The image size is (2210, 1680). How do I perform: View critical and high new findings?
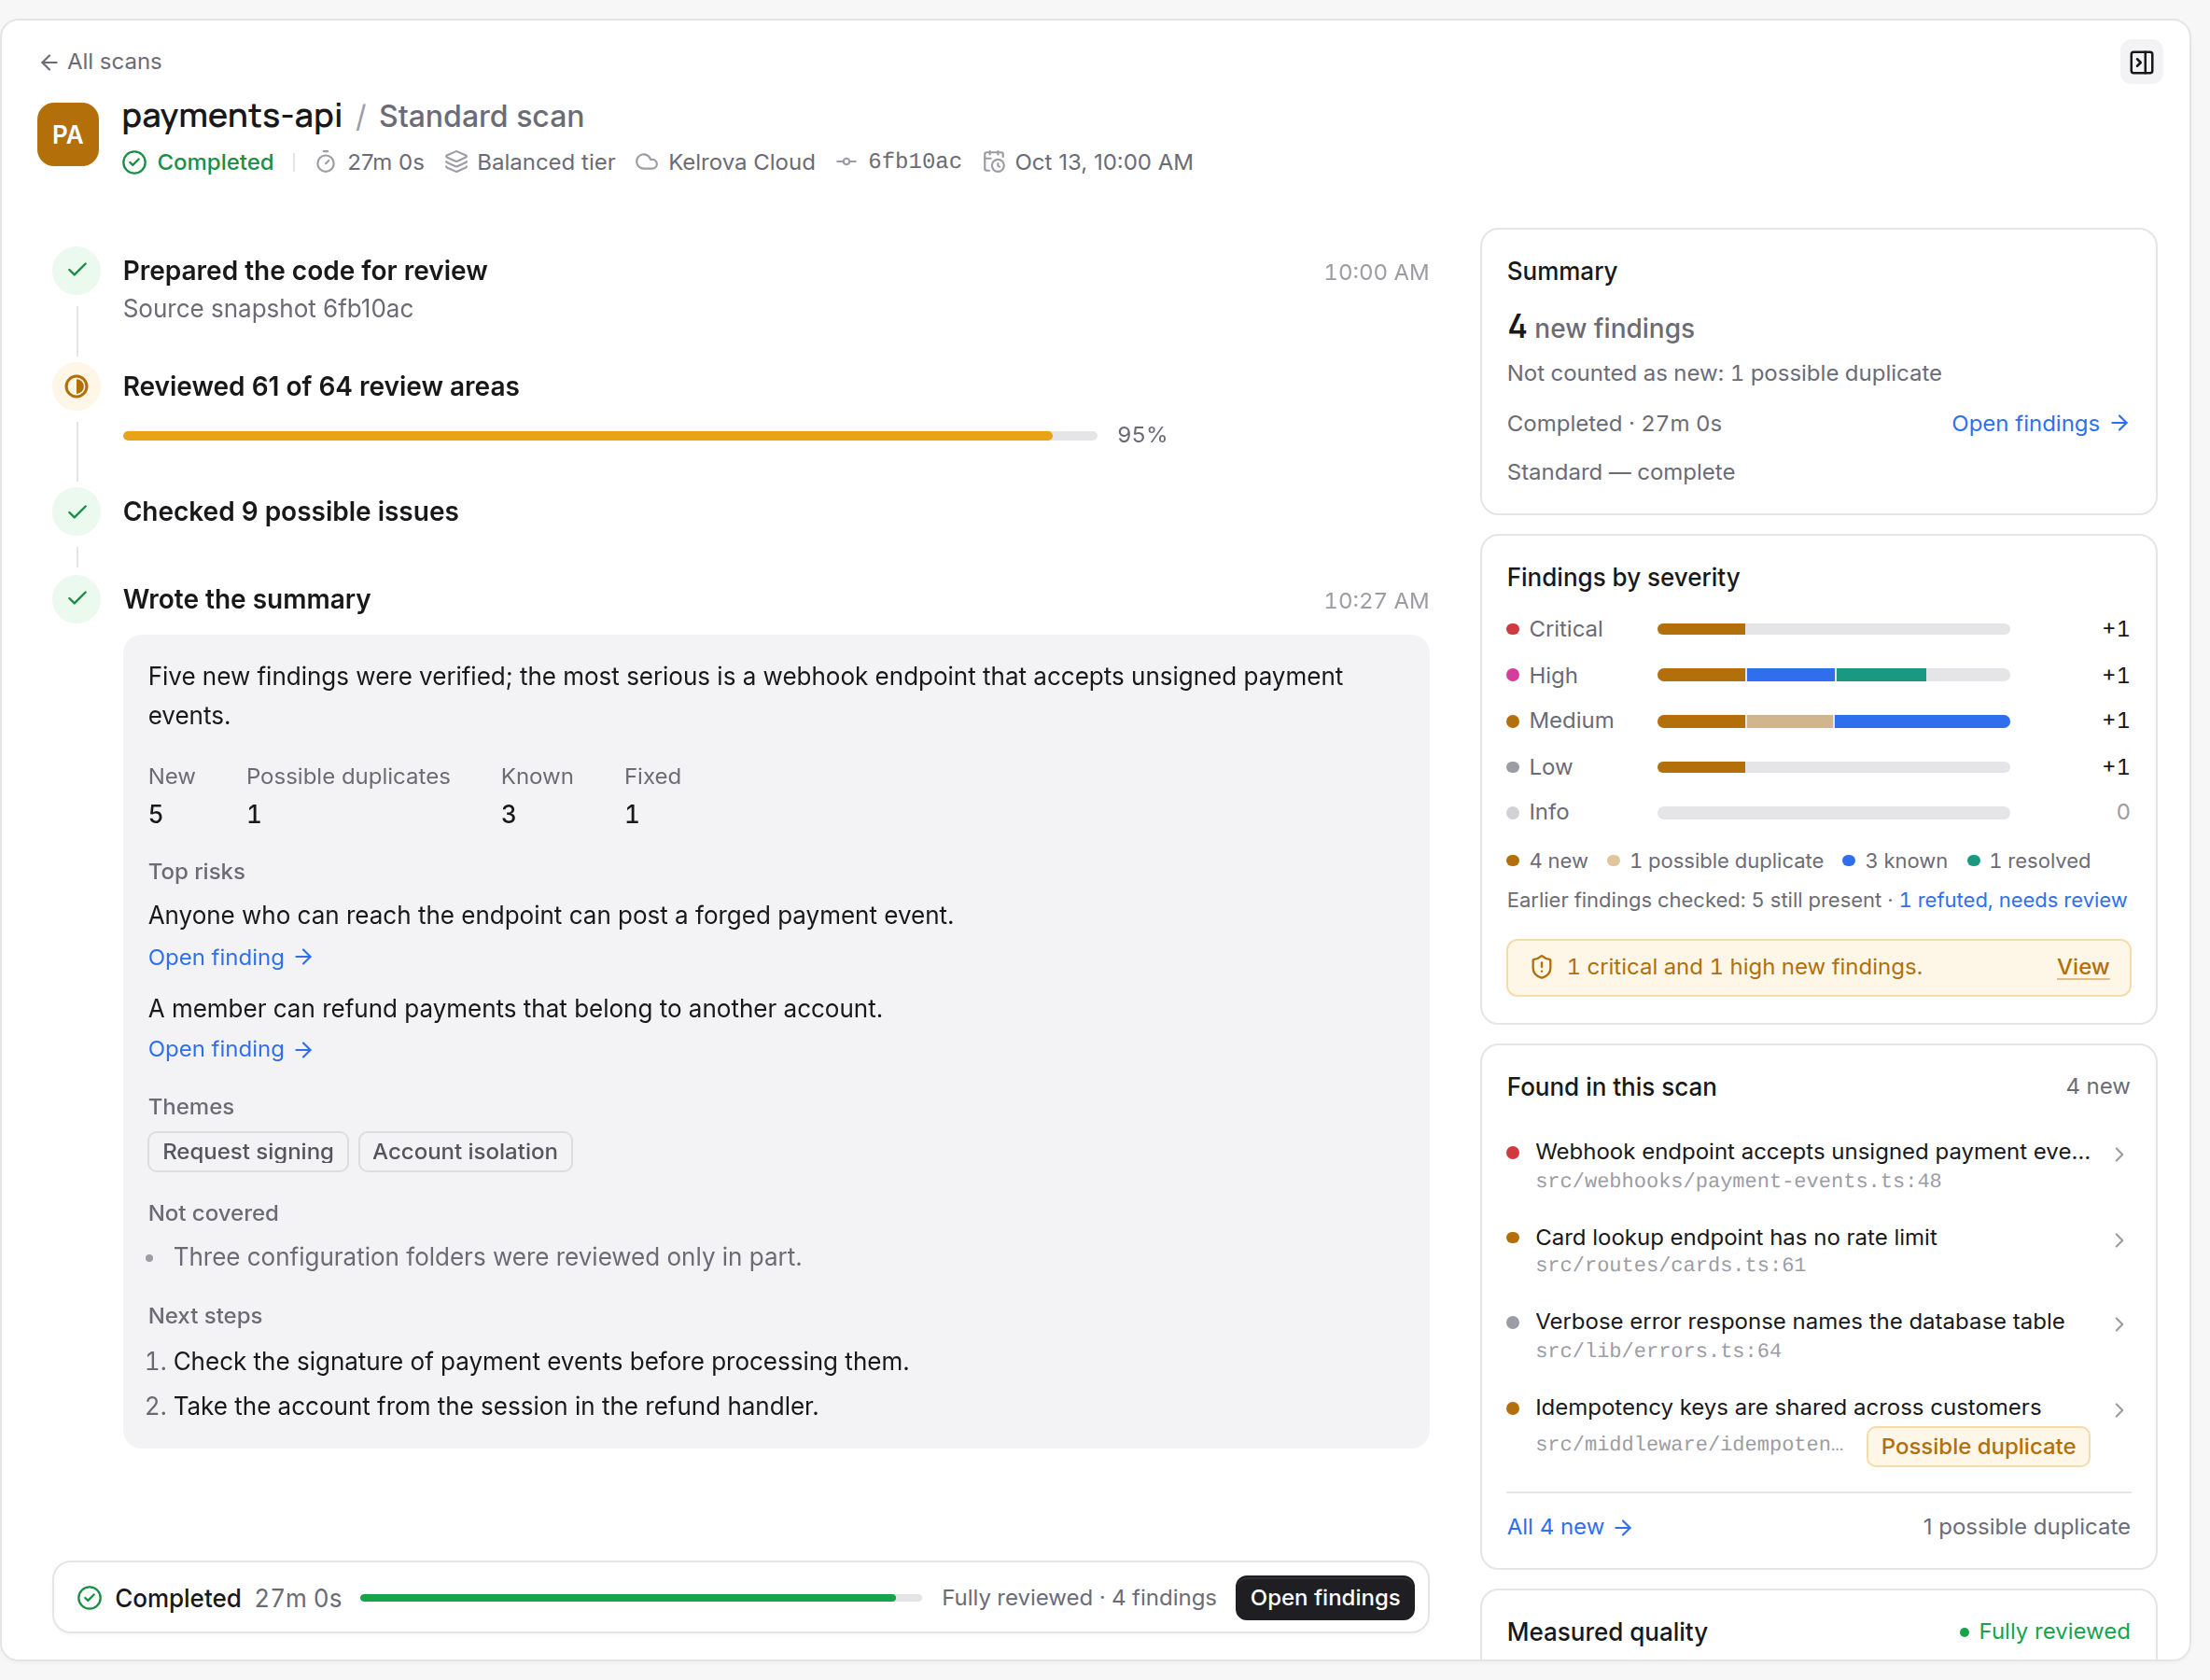click(2082, 967)
